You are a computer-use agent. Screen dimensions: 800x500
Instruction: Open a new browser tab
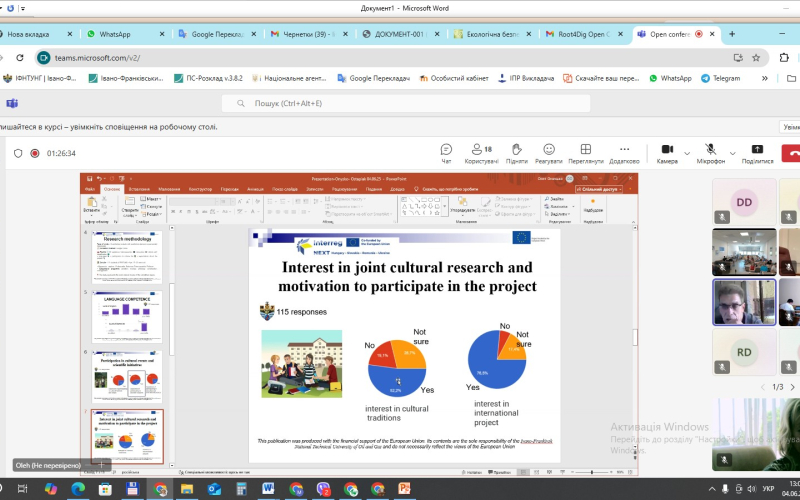coord(732,34)
